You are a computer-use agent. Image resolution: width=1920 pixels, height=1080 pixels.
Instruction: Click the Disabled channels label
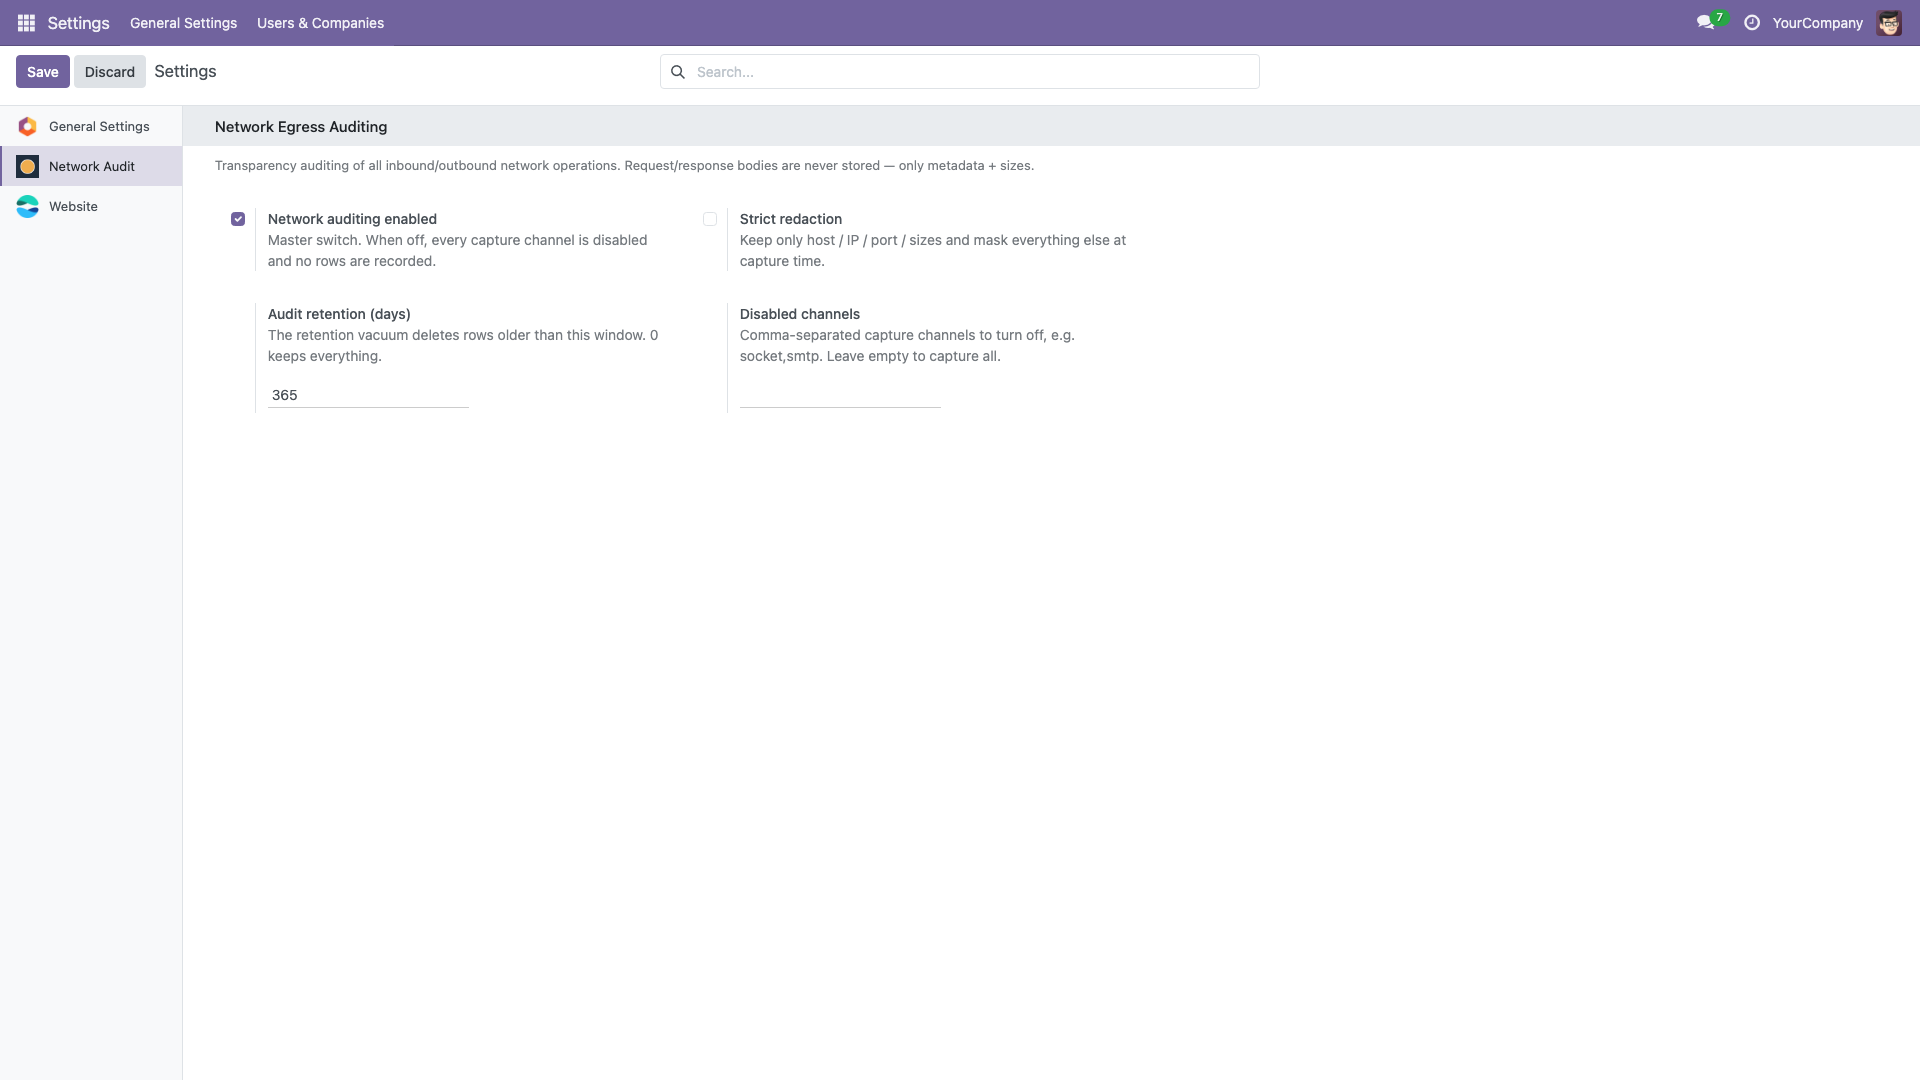click(x=800, y=314)
